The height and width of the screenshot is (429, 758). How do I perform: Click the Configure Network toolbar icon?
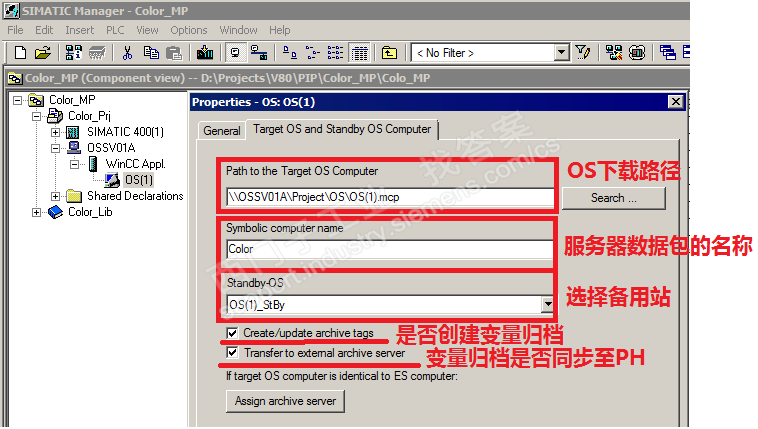[614, 52]
